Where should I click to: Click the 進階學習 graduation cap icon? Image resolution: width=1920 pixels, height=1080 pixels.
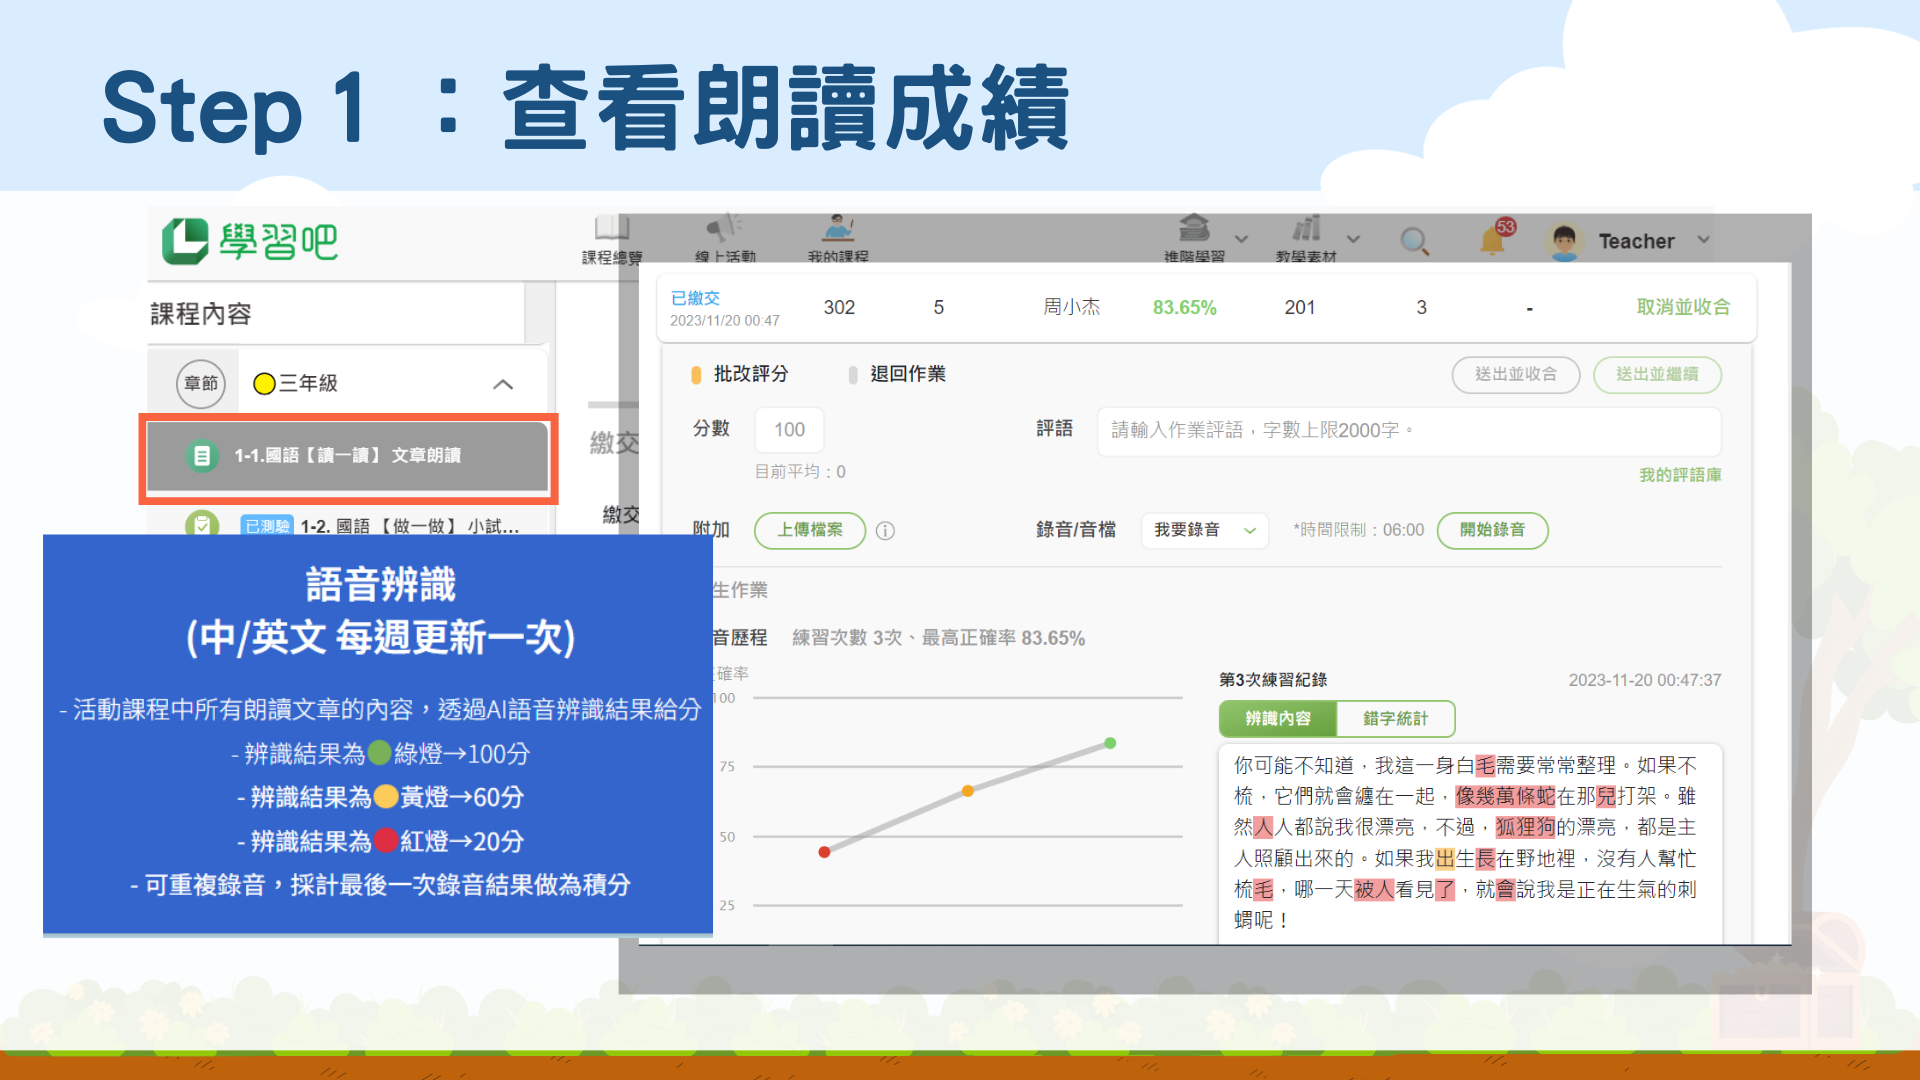tap(1194, 228)
